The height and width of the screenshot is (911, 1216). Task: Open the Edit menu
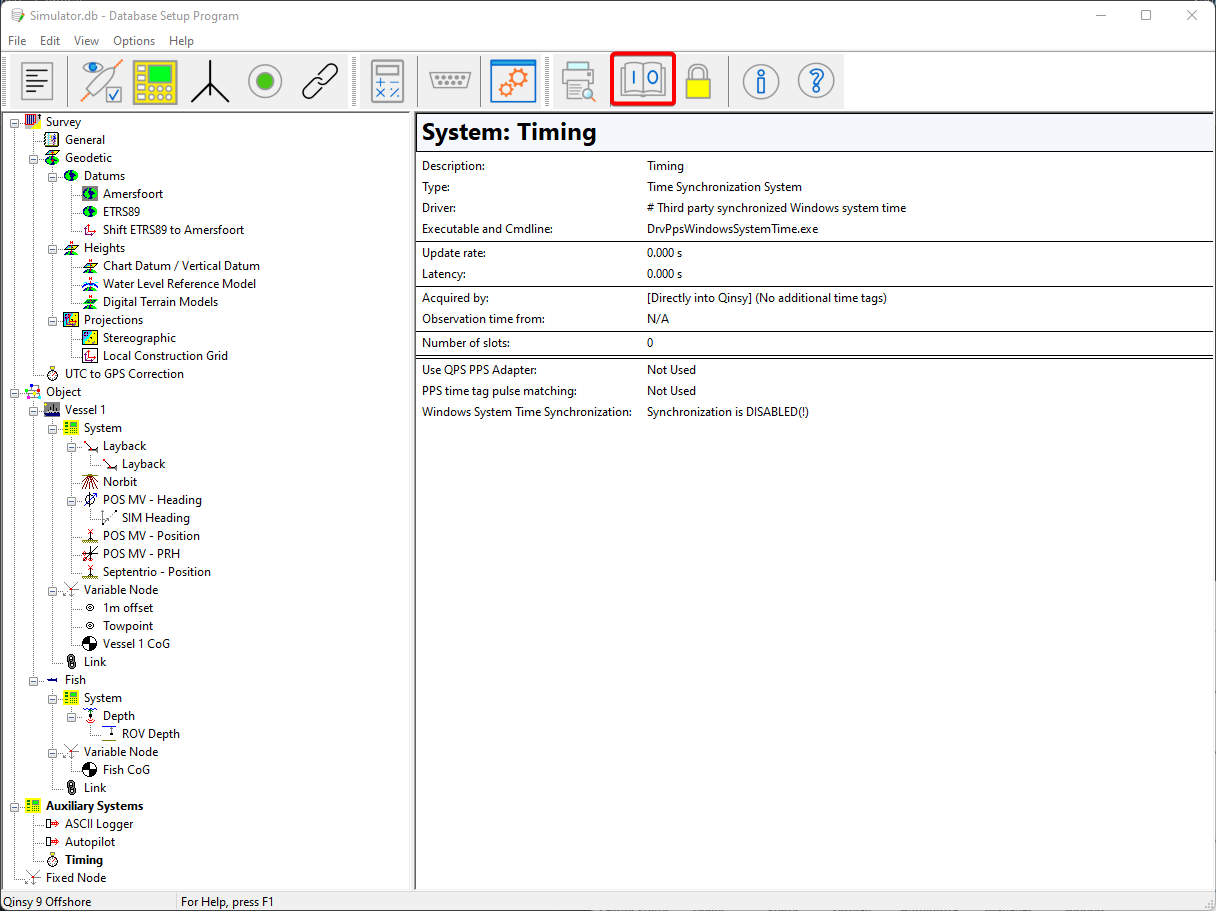tap(50, 41)
